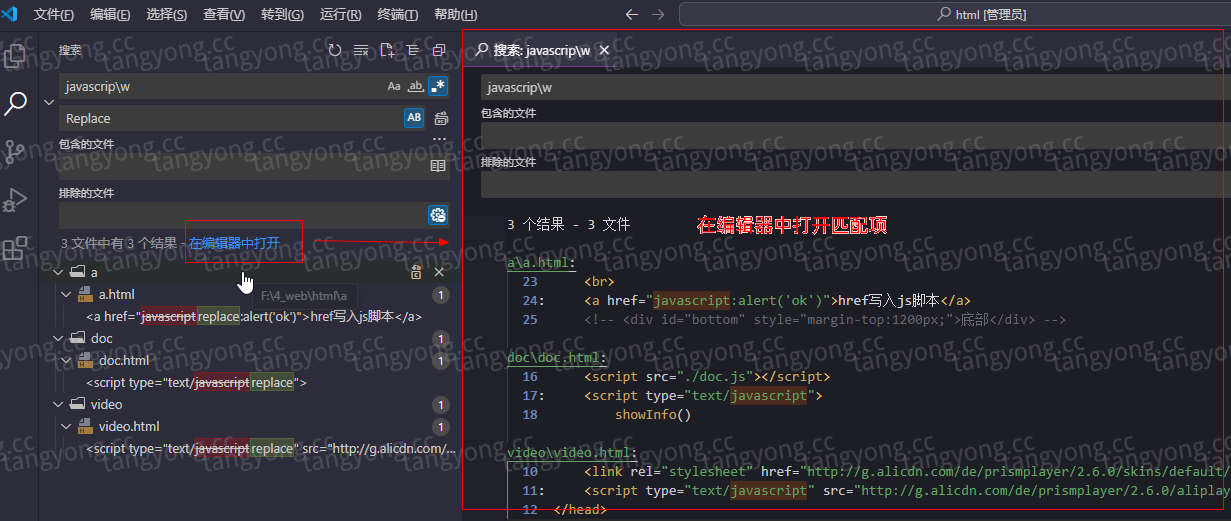1231x521 pixels.
Task: Go back using navigation arrow in title bar
Action: coord(631,14)
